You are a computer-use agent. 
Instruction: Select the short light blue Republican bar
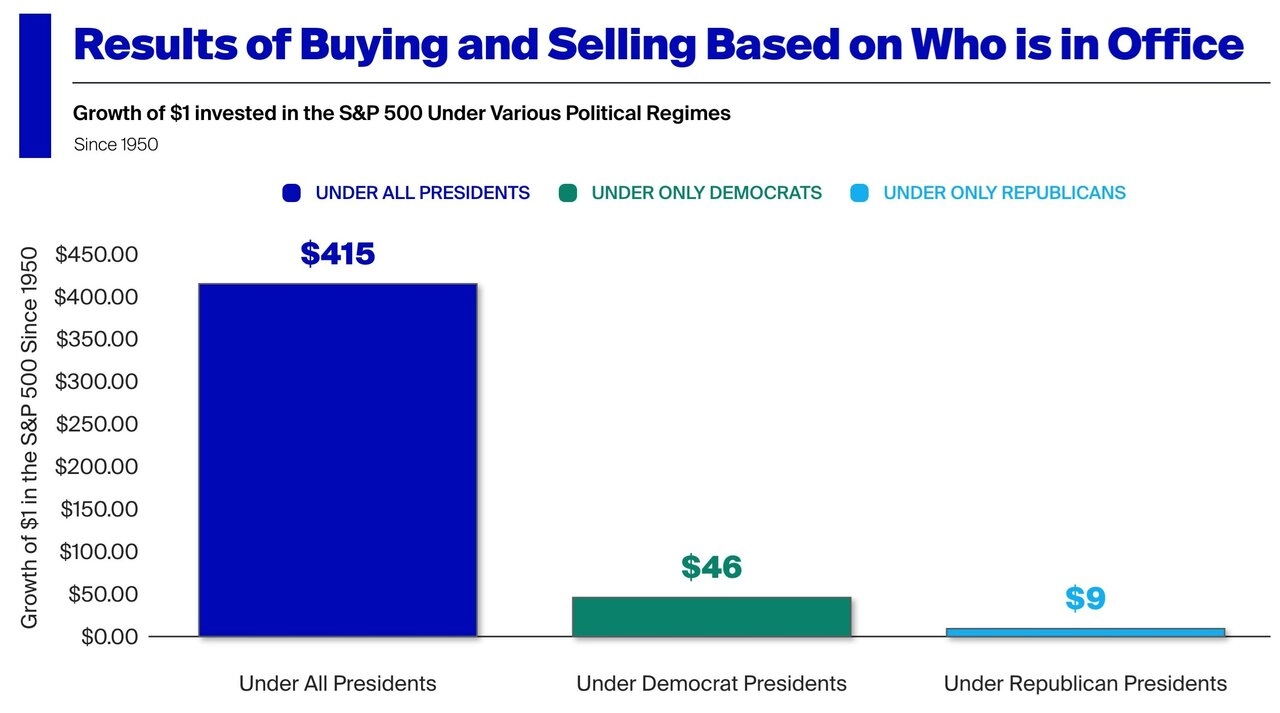(1085, 632)
